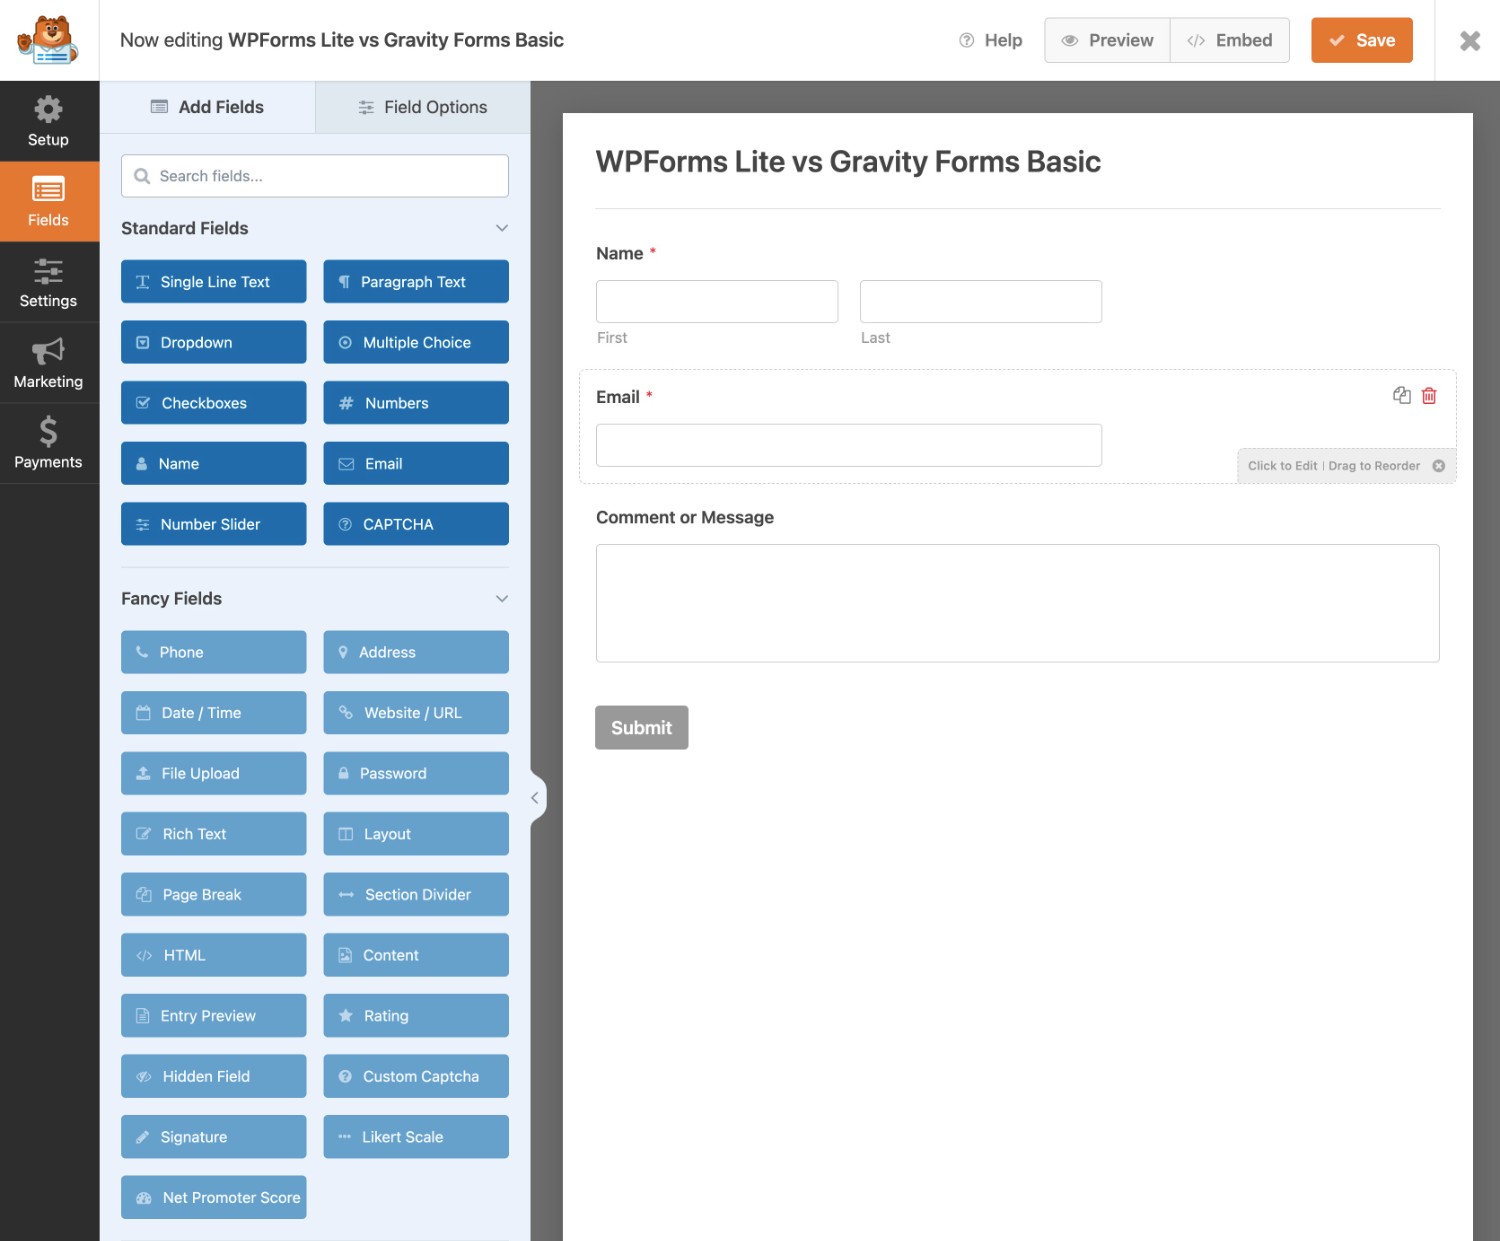The width and height of the screenshot is (1500, 1241).
Task: Add a Numbers field
Action: [x=416, y=403]
